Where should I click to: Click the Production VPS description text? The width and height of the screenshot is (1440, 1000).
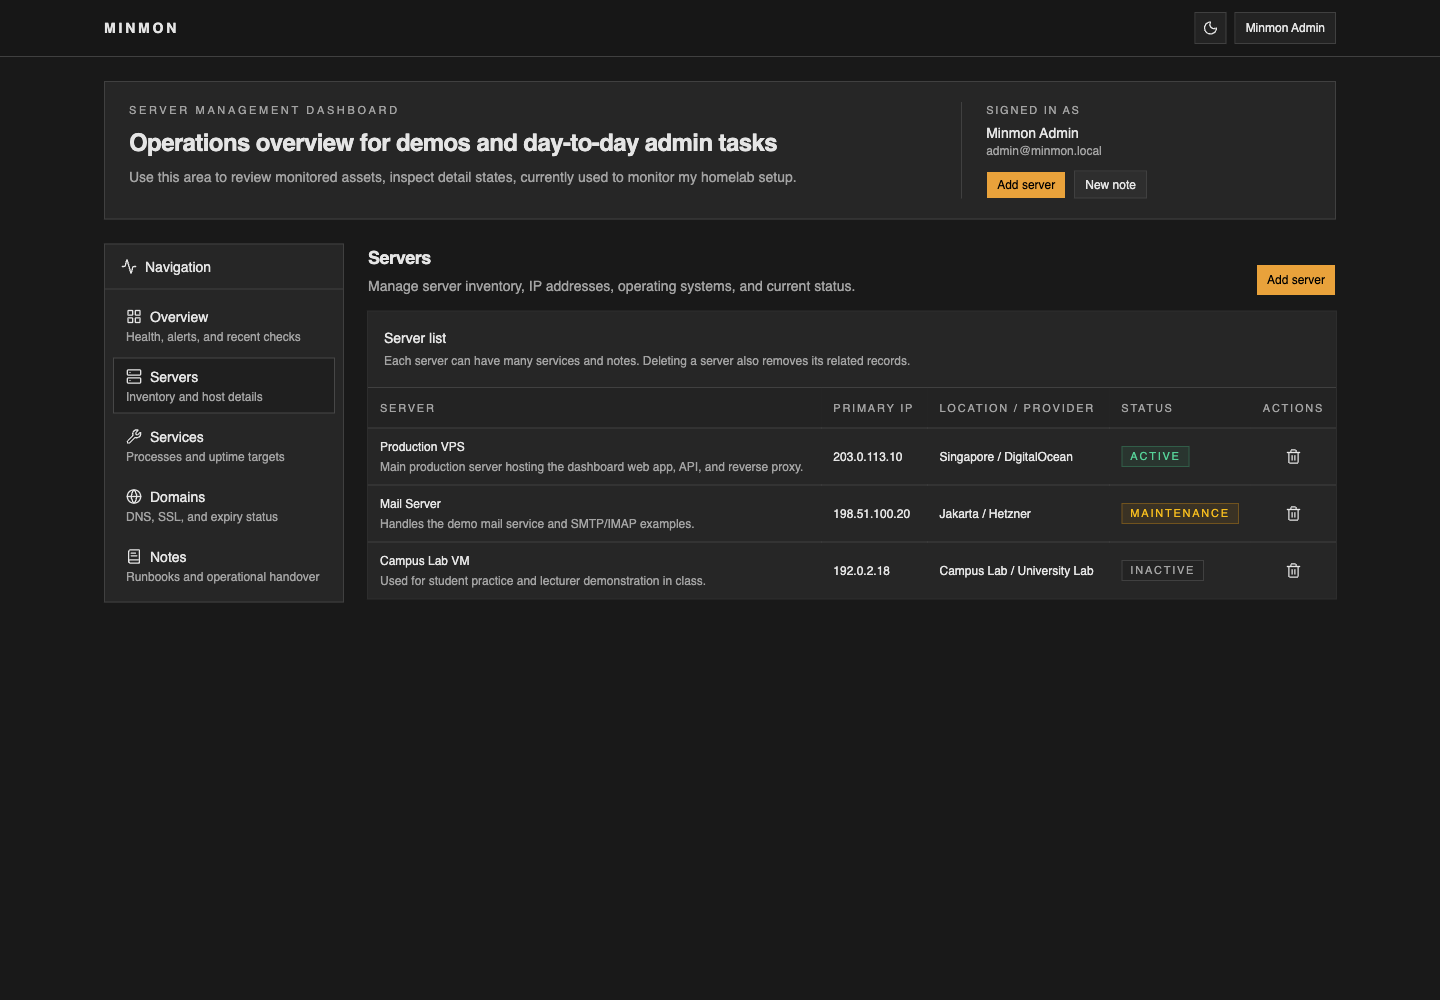[592, 467]
